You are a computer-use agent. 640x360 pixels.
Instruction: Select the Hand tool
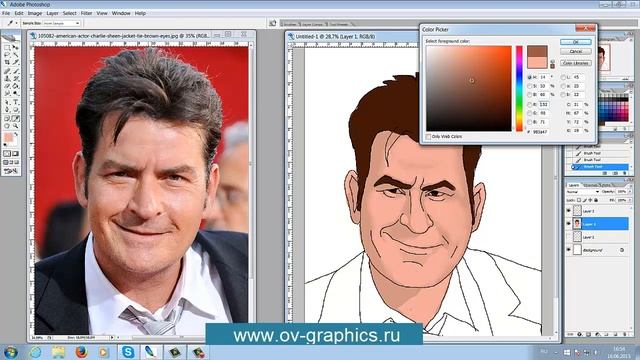point(7,126)
